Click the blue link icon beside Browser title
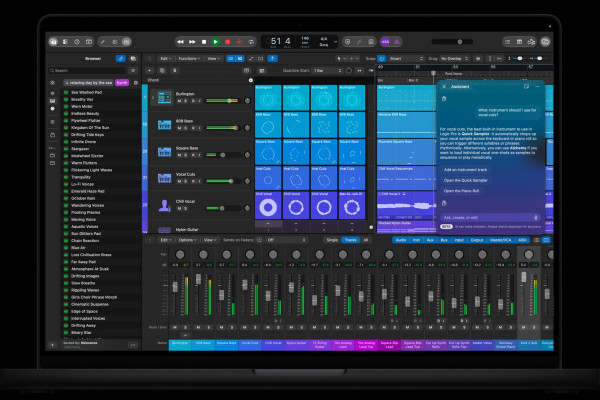Viewport: 600px width, 400px height. pyautogui.click(x=121, y=59)
